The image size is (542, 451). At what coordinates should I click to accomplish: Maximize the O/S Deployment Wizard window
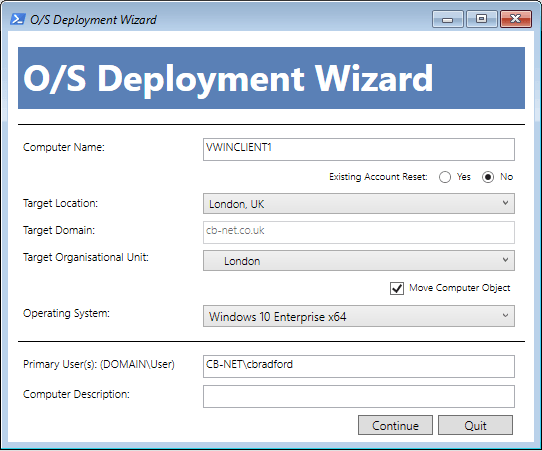click(482, 19)
